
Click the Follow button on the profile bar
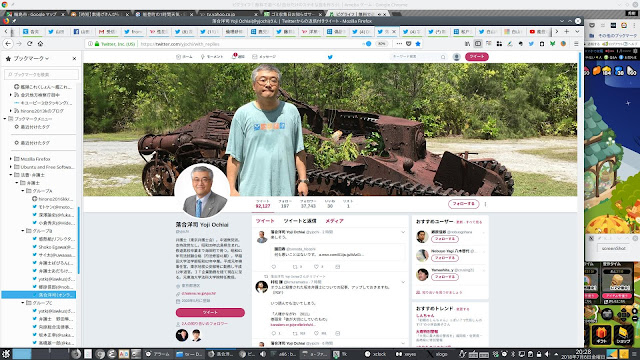(463, 203)
